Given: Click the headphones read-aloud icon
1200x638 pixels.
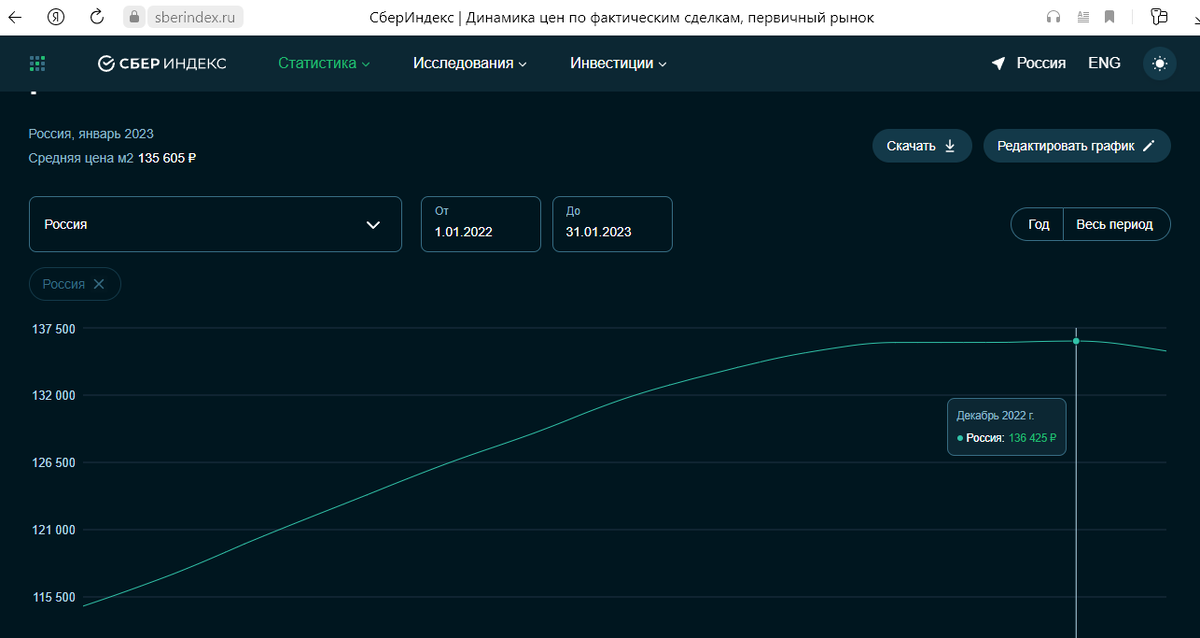Looking at the screenshot, I should 1053,17.
